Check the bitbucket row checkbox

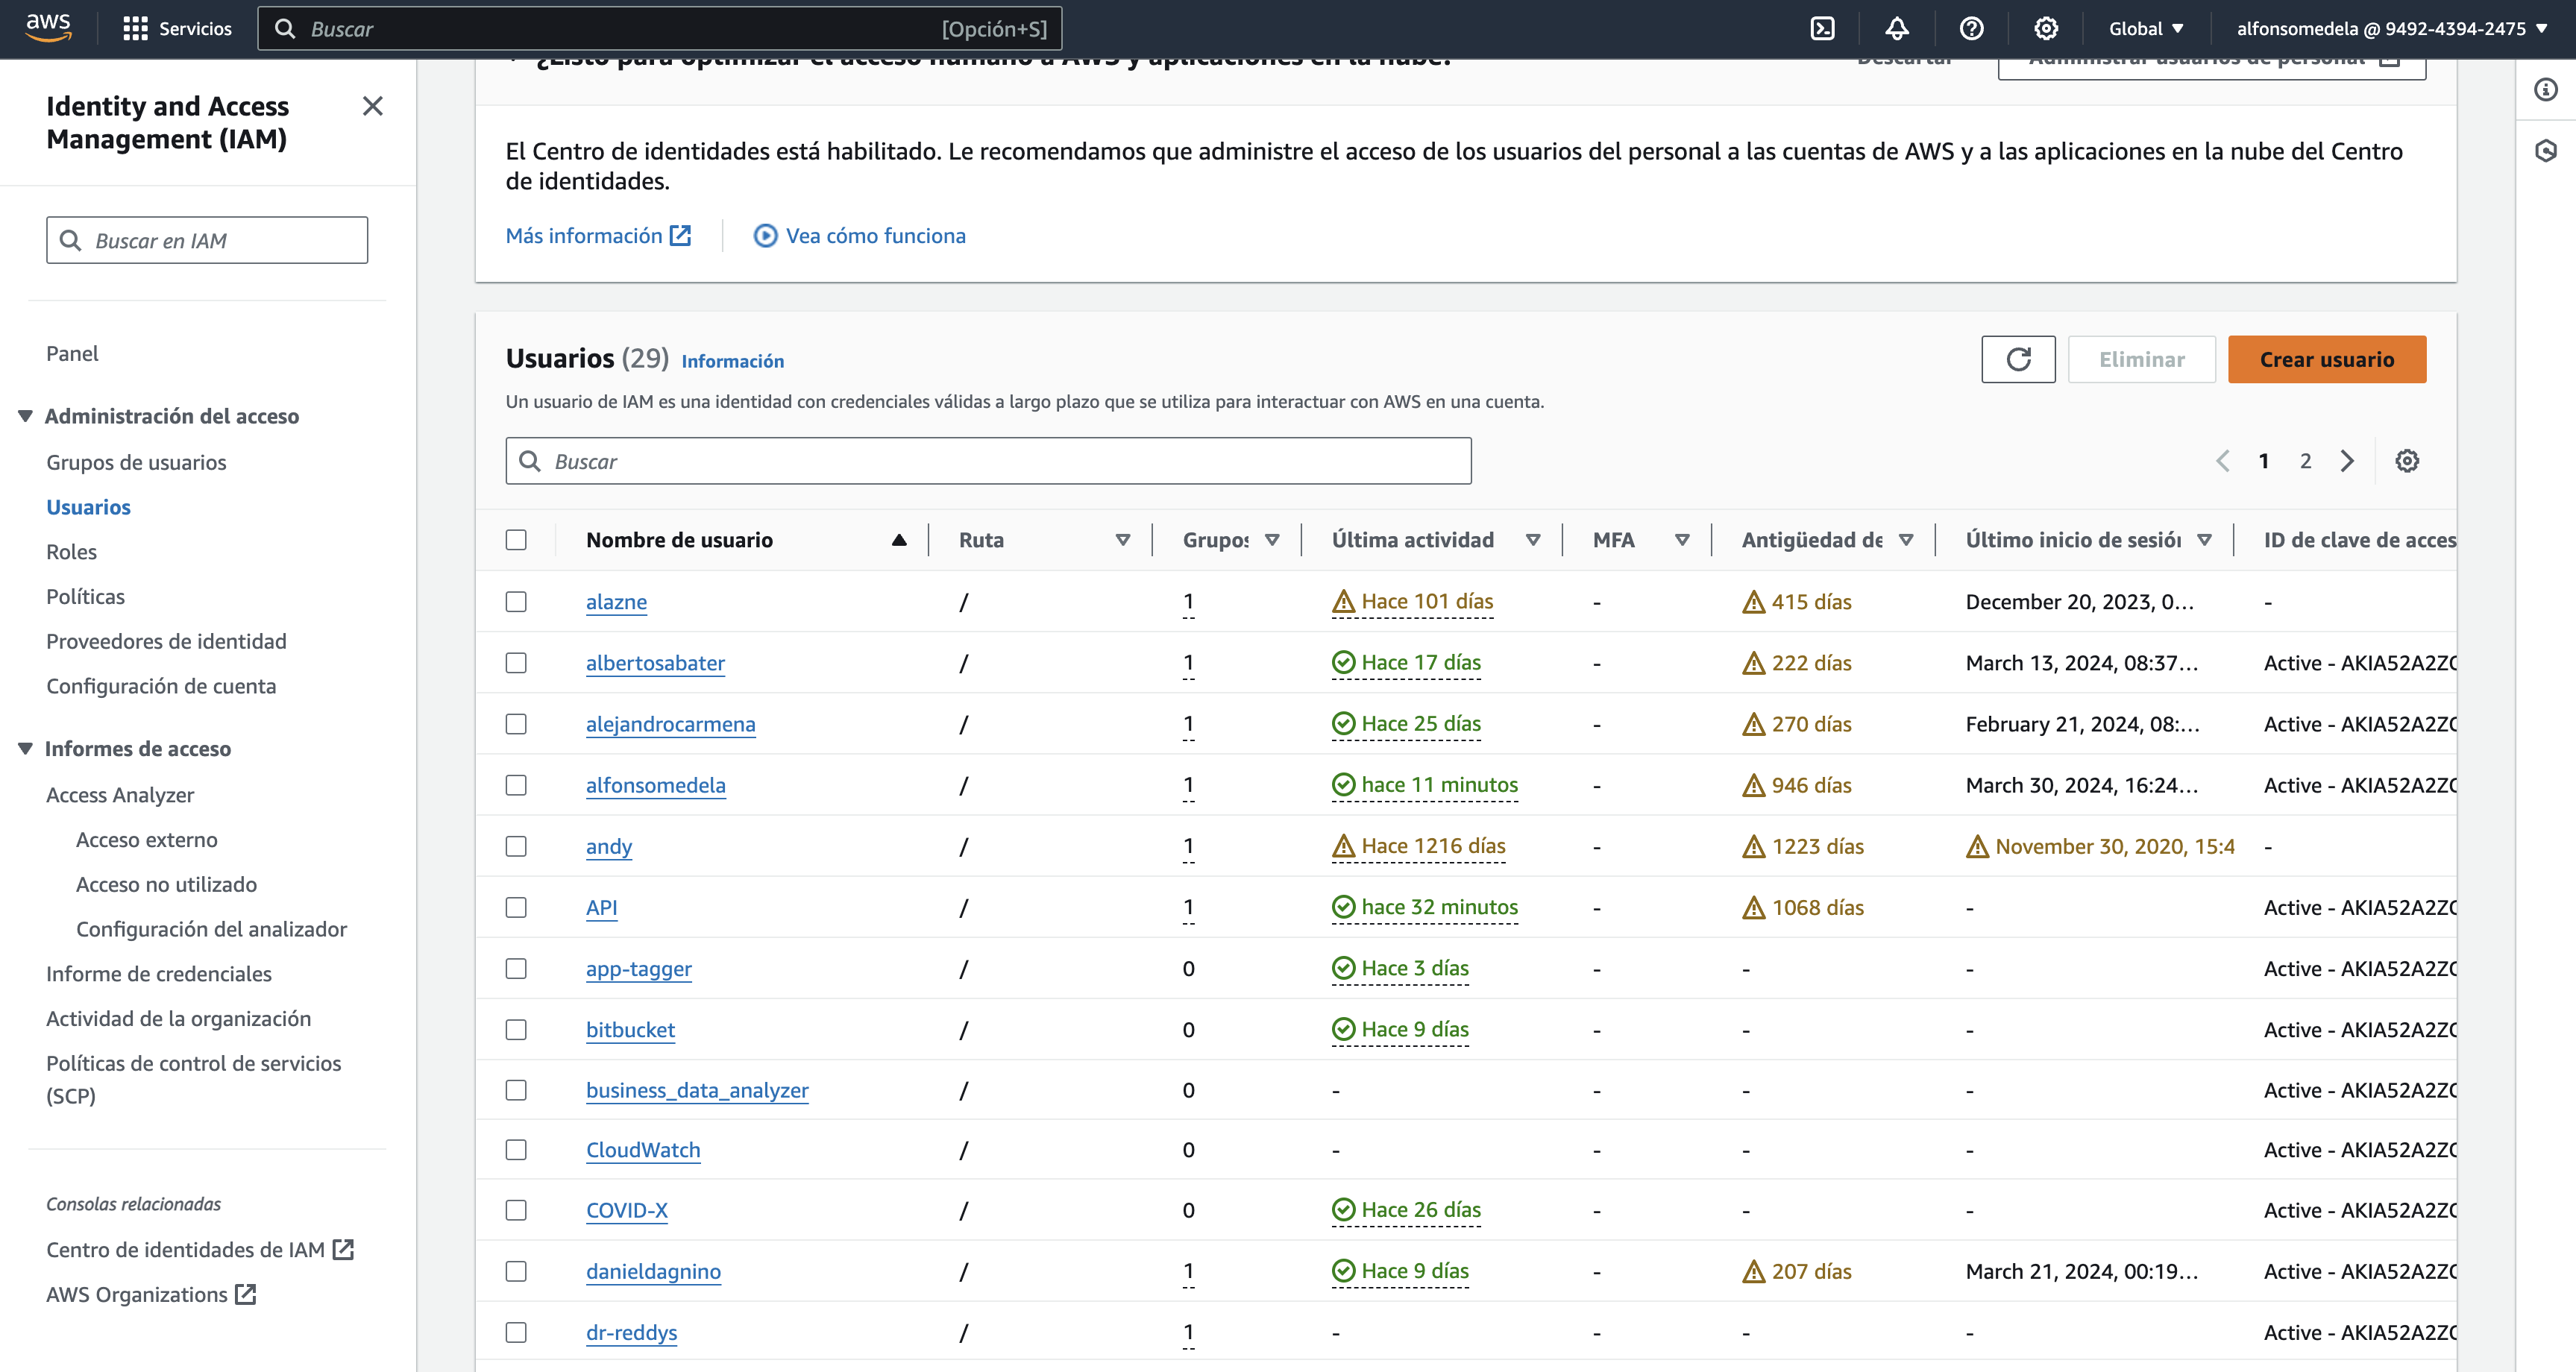tap(516, 1030)
